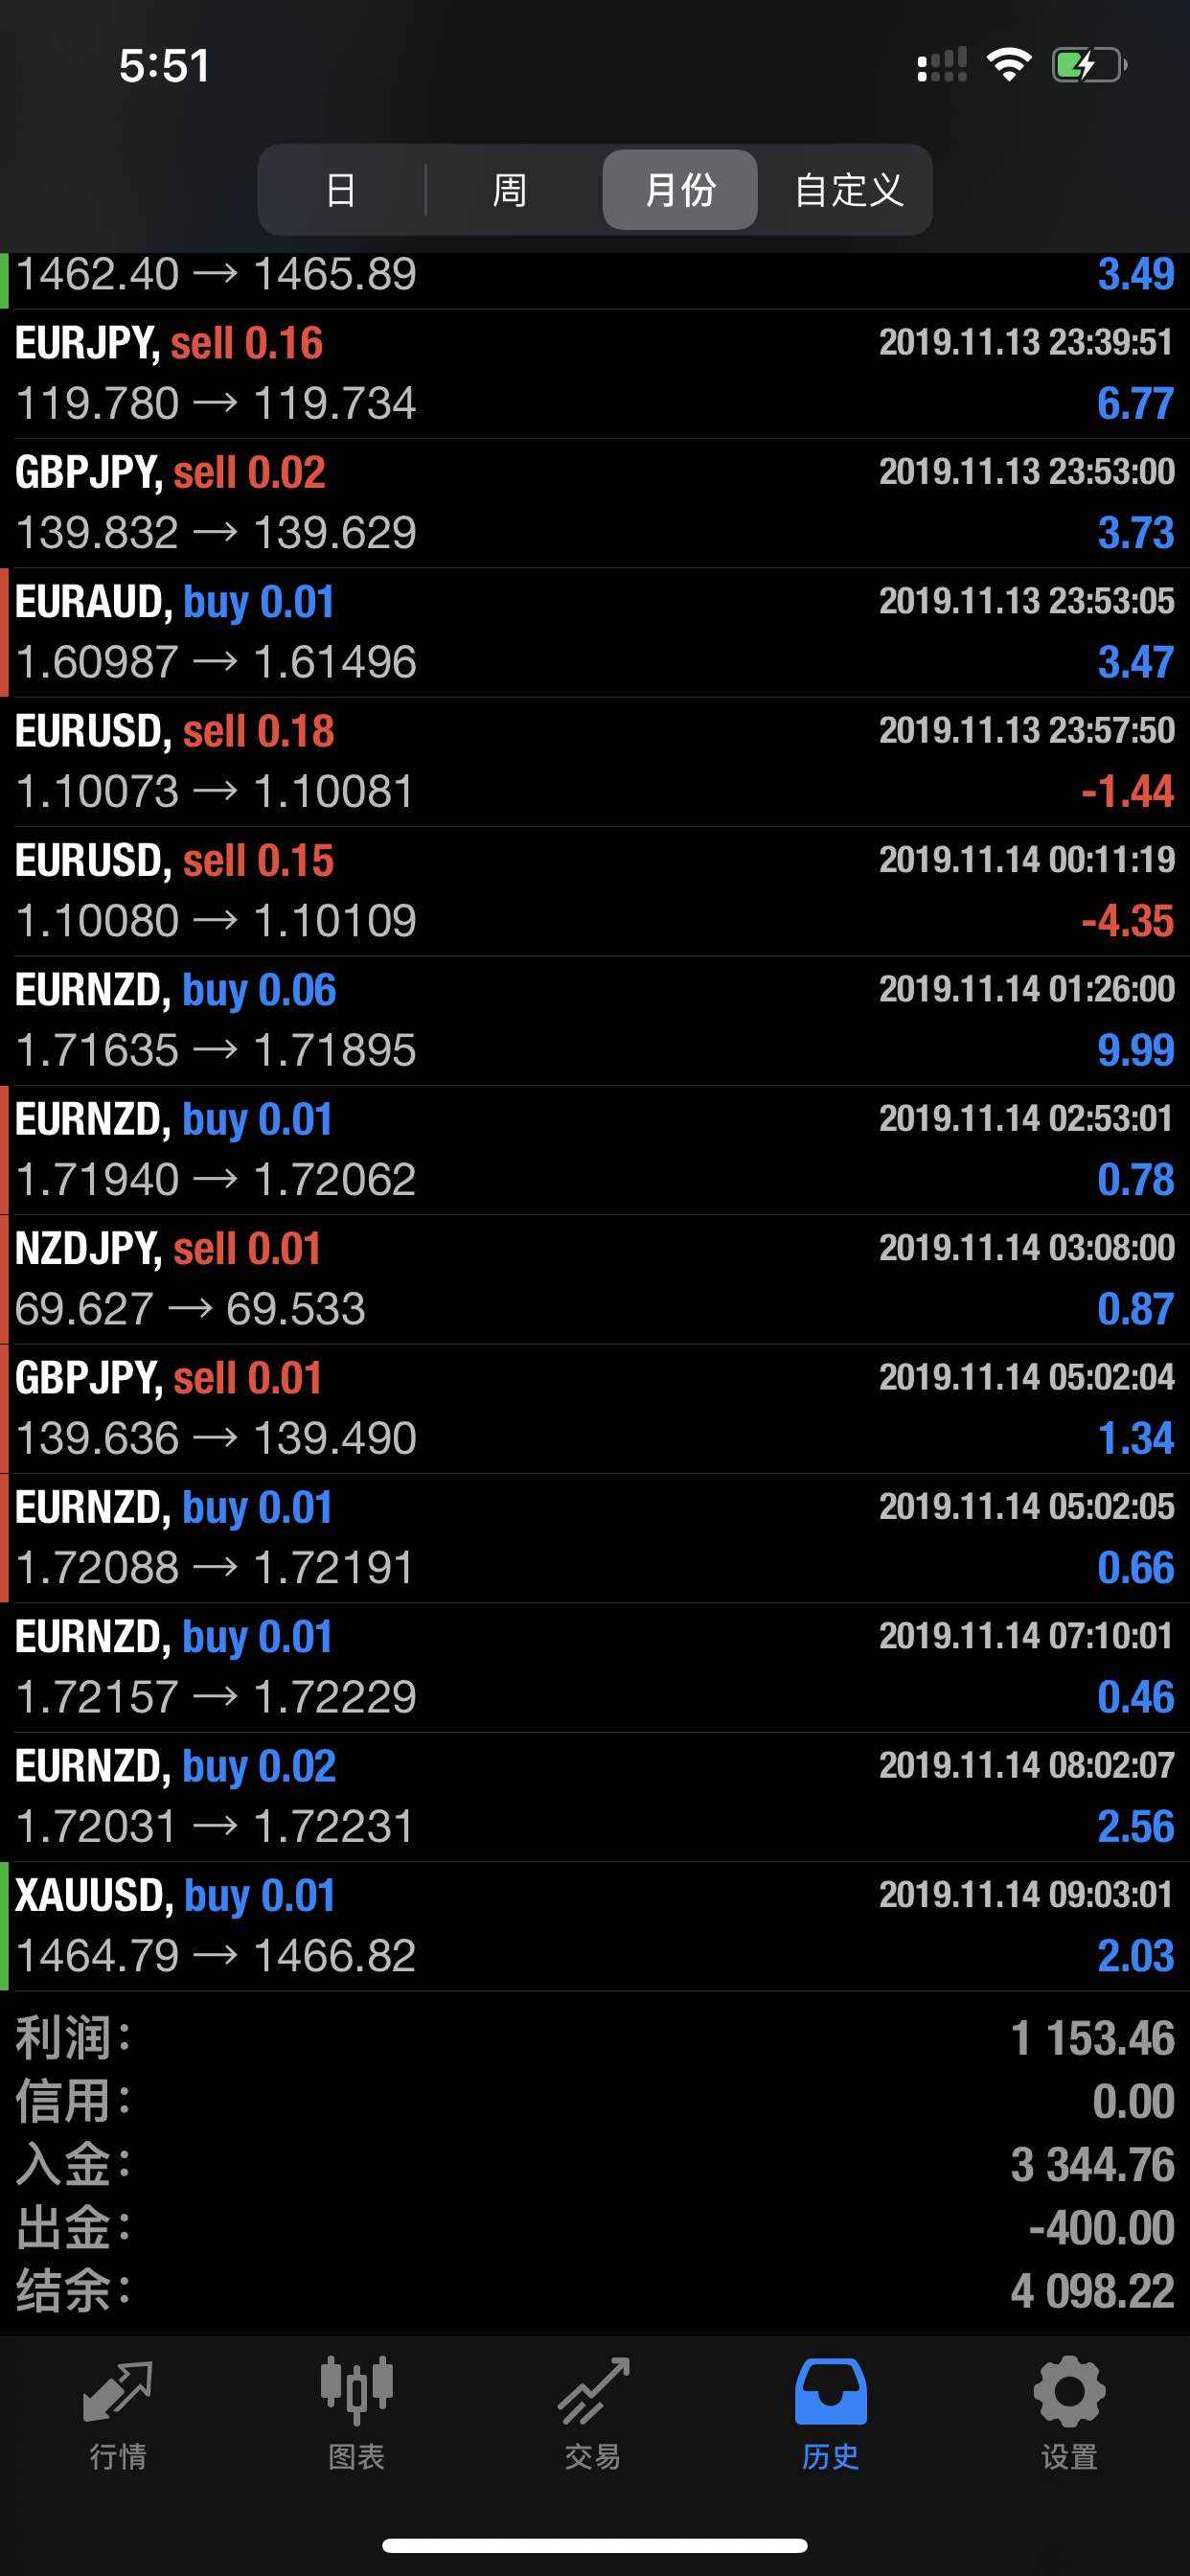Select the EURAUD buy 0.01 trade row
This screenshot has height=2576, width=1190.
coord(595,632)
